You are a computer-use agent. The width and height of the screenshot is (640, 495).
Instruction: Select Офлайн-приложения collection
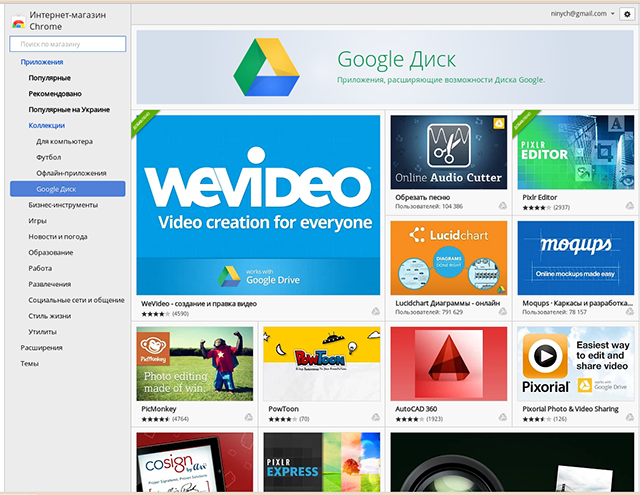(71, 173)
